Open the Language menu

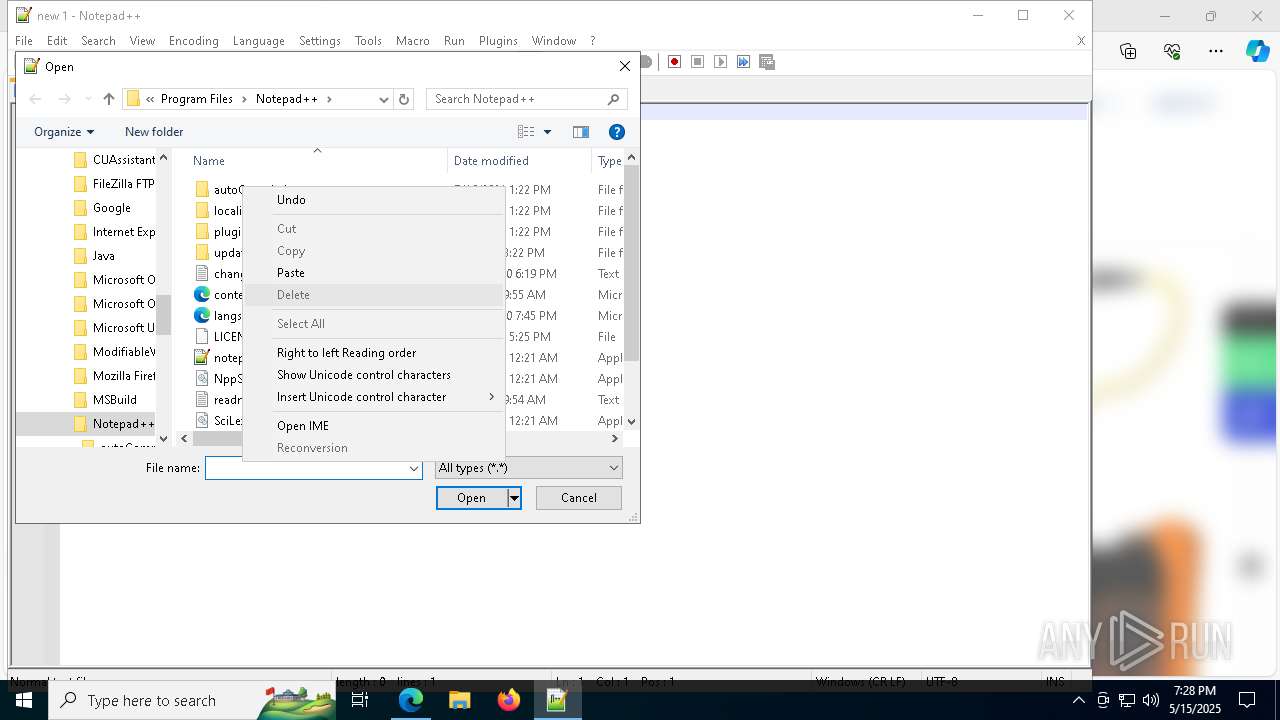point(258,41)
